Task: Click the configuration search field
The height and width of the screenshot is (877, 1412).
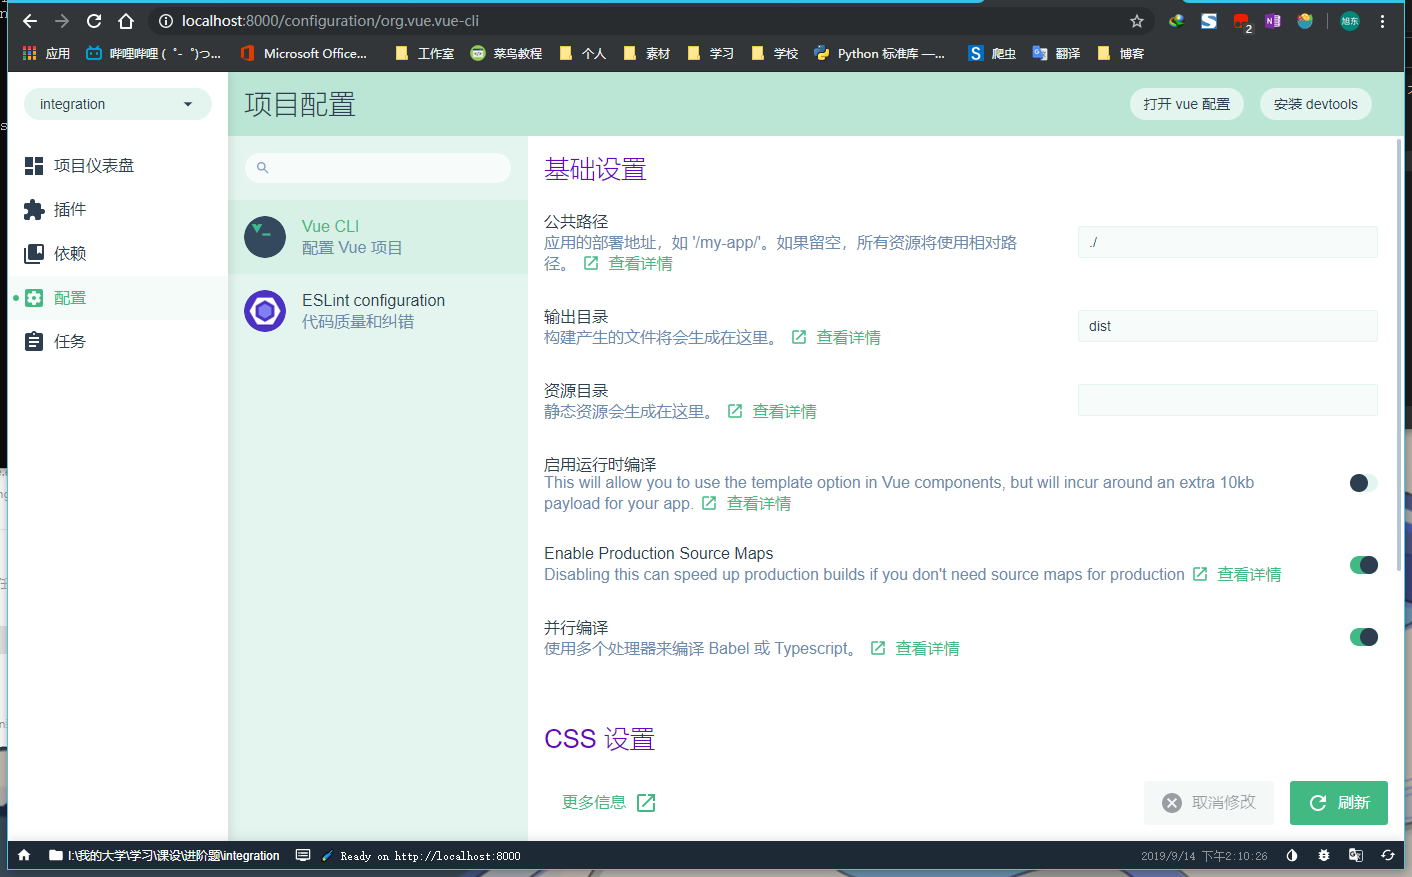Action: coord(378,167)
